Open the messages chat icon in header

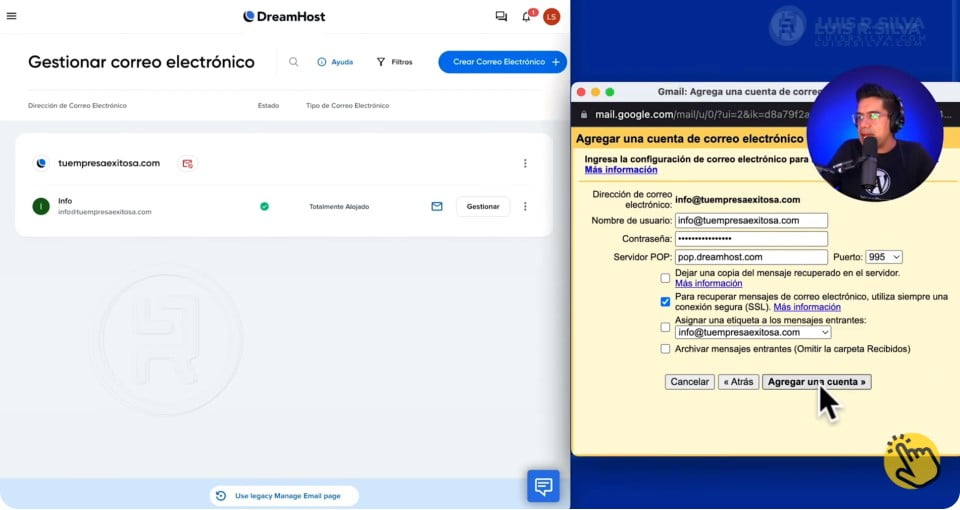tap(501, 17)
